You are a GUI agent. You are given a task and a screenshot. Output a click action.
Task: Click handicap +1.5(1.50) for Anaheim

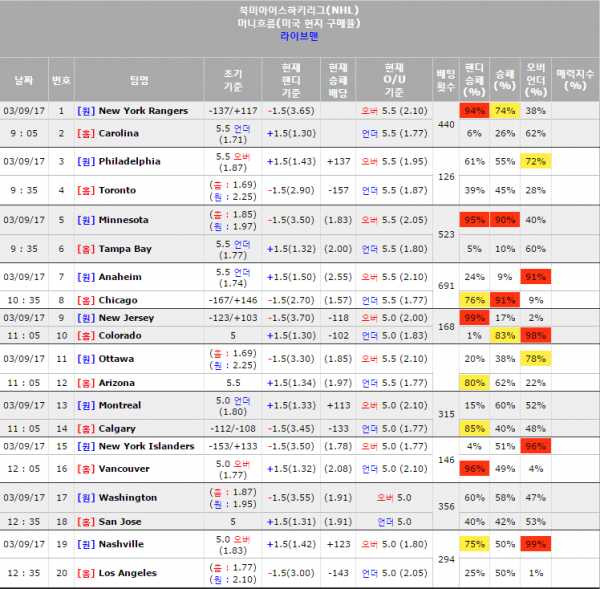coord(291,277)
